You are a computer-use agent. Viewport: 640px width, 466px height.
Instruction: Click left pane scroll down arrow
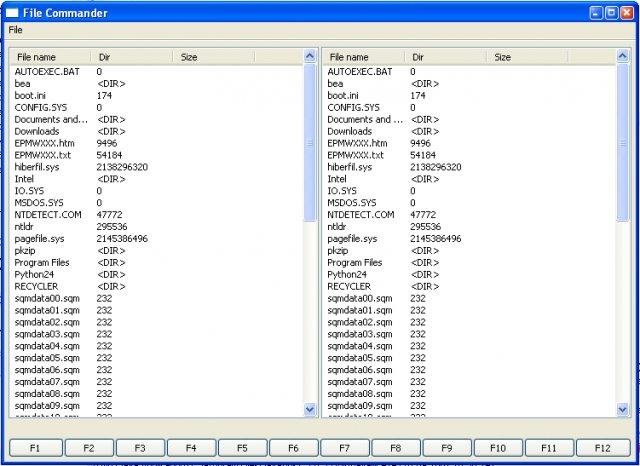coord(310,409)
